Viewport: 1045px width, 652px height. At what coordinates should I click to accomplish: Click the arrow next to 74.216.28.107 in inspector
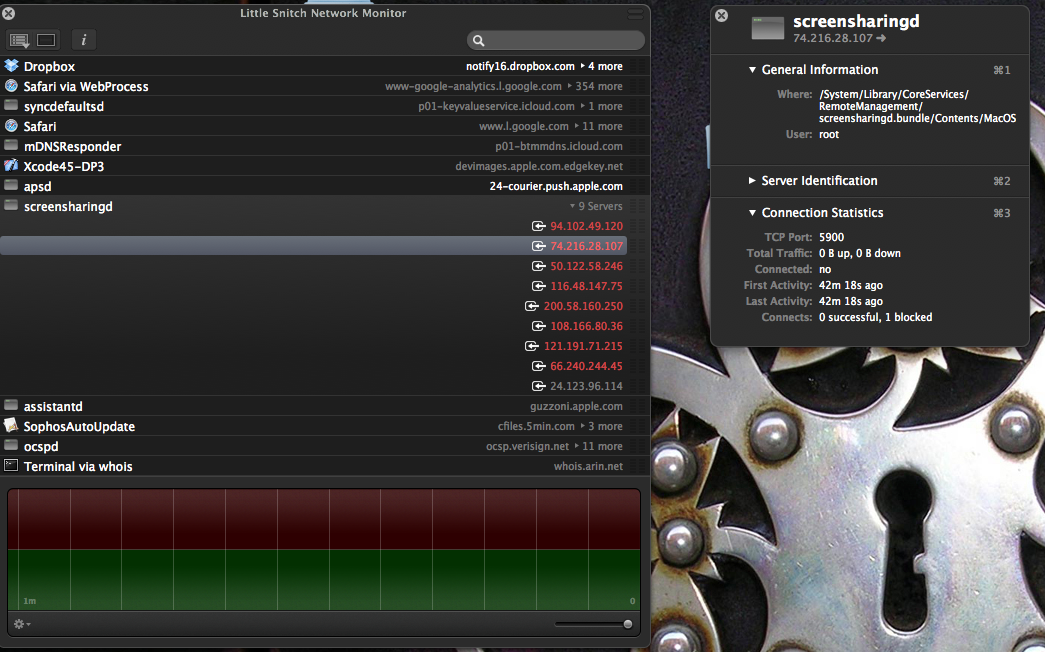click(881, 39)
